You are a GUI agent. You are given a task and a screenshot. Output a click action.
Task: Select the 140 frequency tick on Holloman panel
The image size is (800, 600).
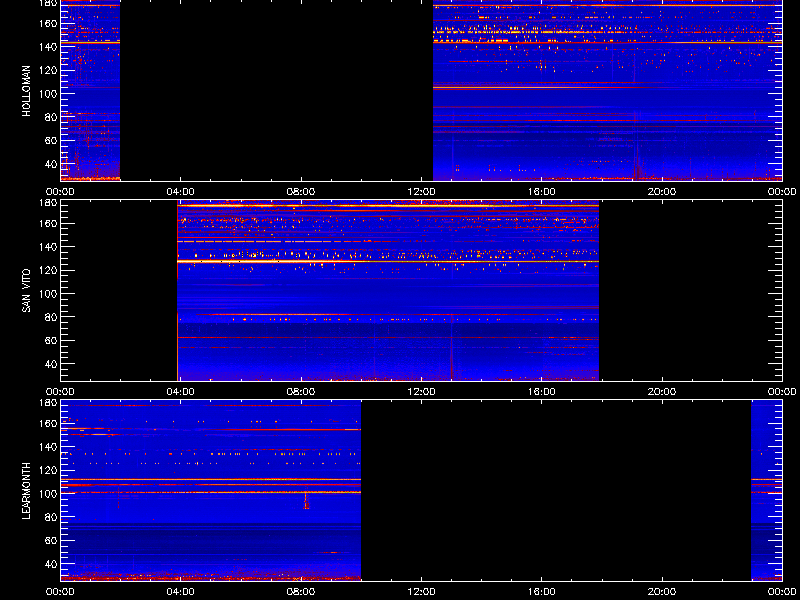click(50, 46)
